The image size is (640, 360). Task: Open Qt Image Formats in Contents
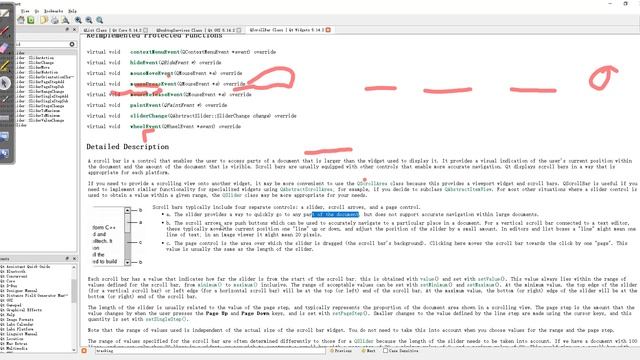point(17,320)
